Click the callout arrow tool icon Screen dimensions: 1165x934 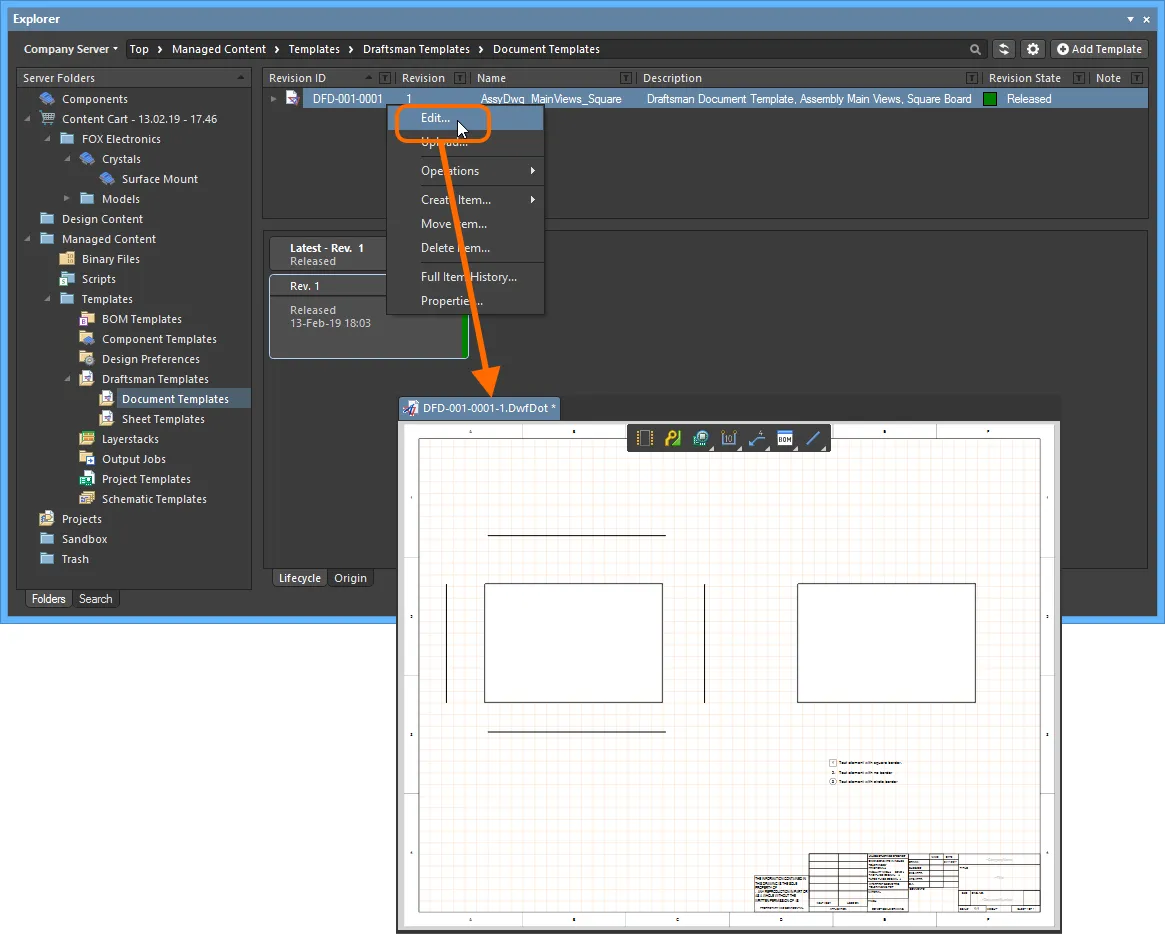click(x=757, y=438)
